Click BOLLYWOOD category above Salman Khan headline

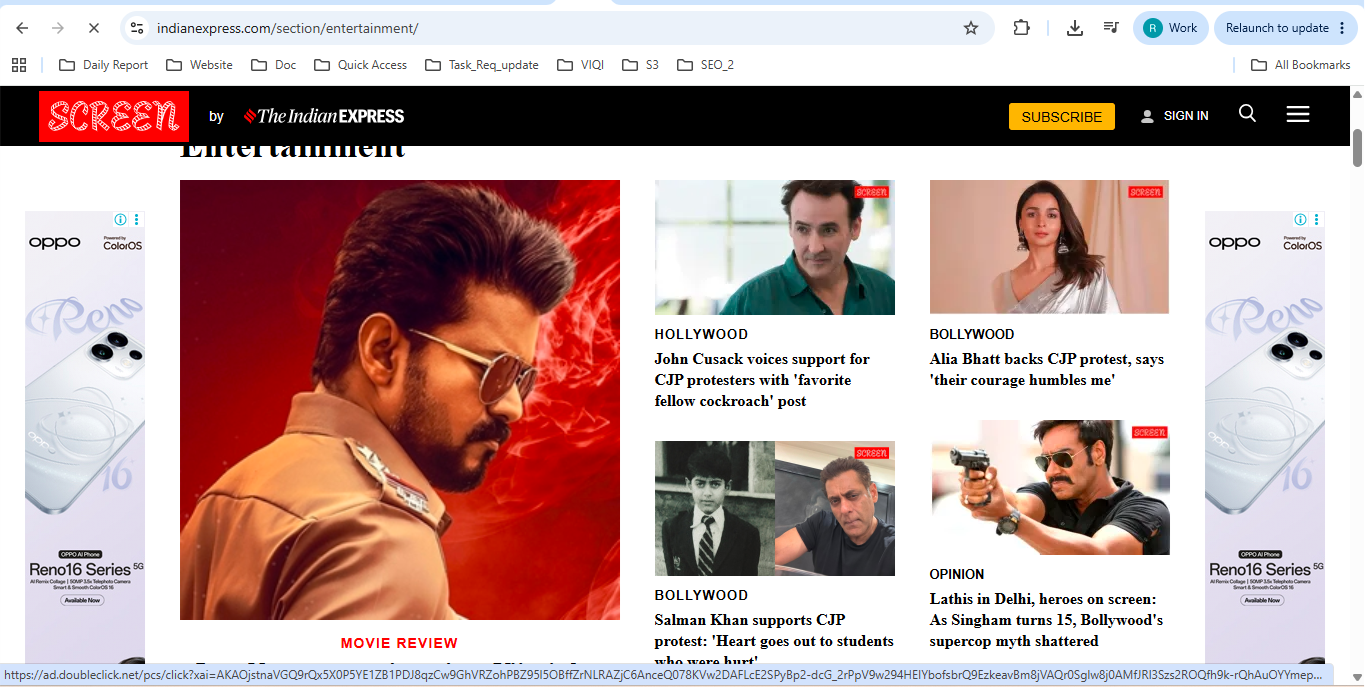pos(701,595)
